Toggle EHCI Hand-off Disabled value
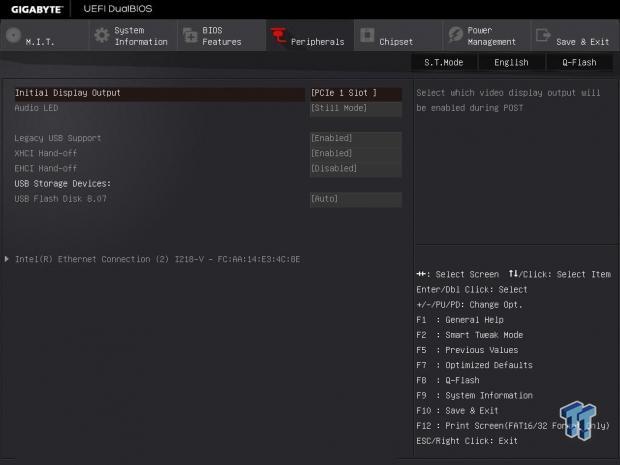The width and height of the screenshot is (620, 465). tap(355, 168)
